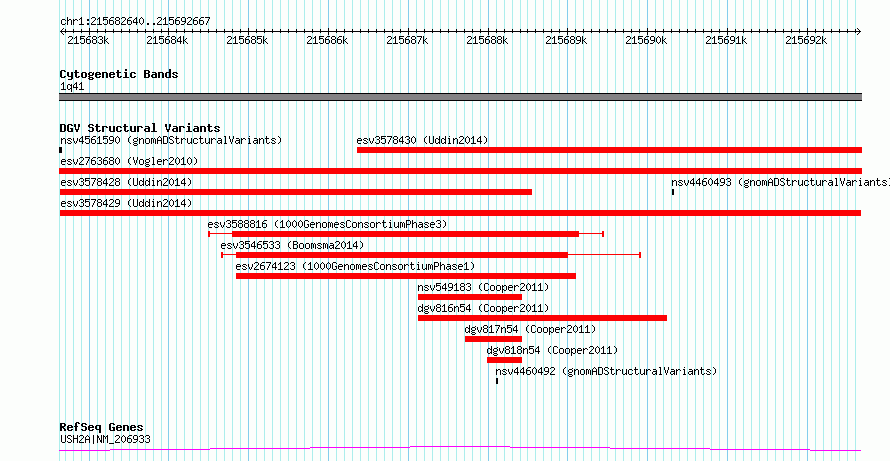This screenshot has height=461, width=890.
Task: Click the 215691k ruler tick label
Action: [x=727, y=40]
